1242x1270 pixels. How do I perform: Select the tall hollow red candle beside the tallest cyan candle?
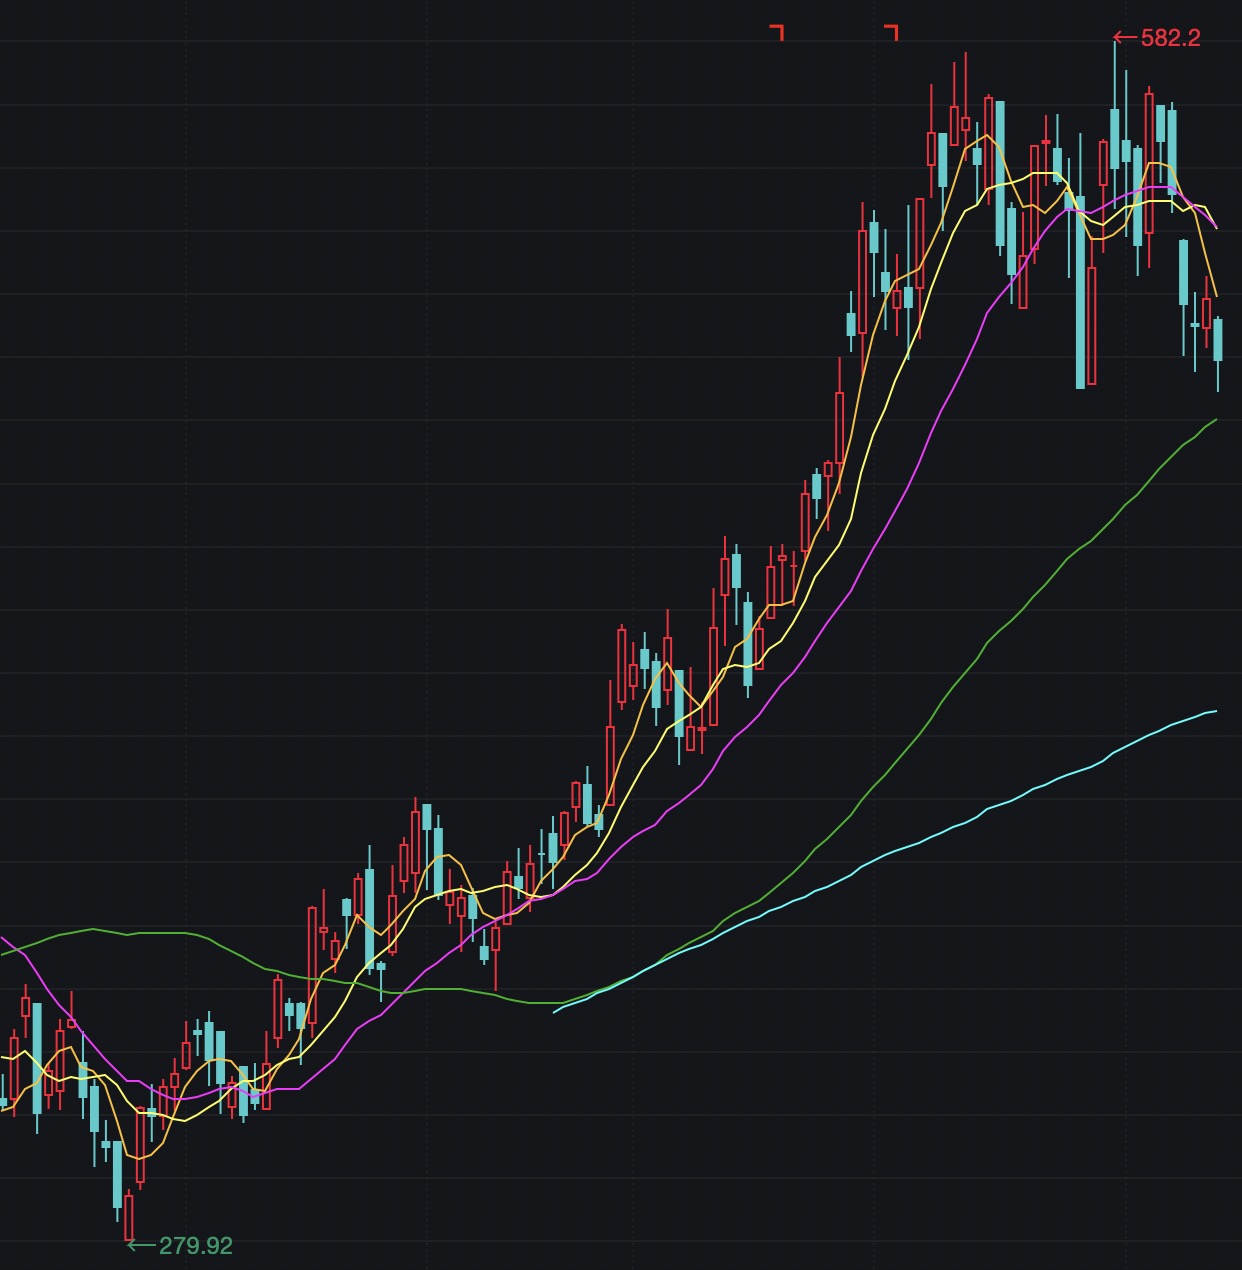[x=1091, y=325]
